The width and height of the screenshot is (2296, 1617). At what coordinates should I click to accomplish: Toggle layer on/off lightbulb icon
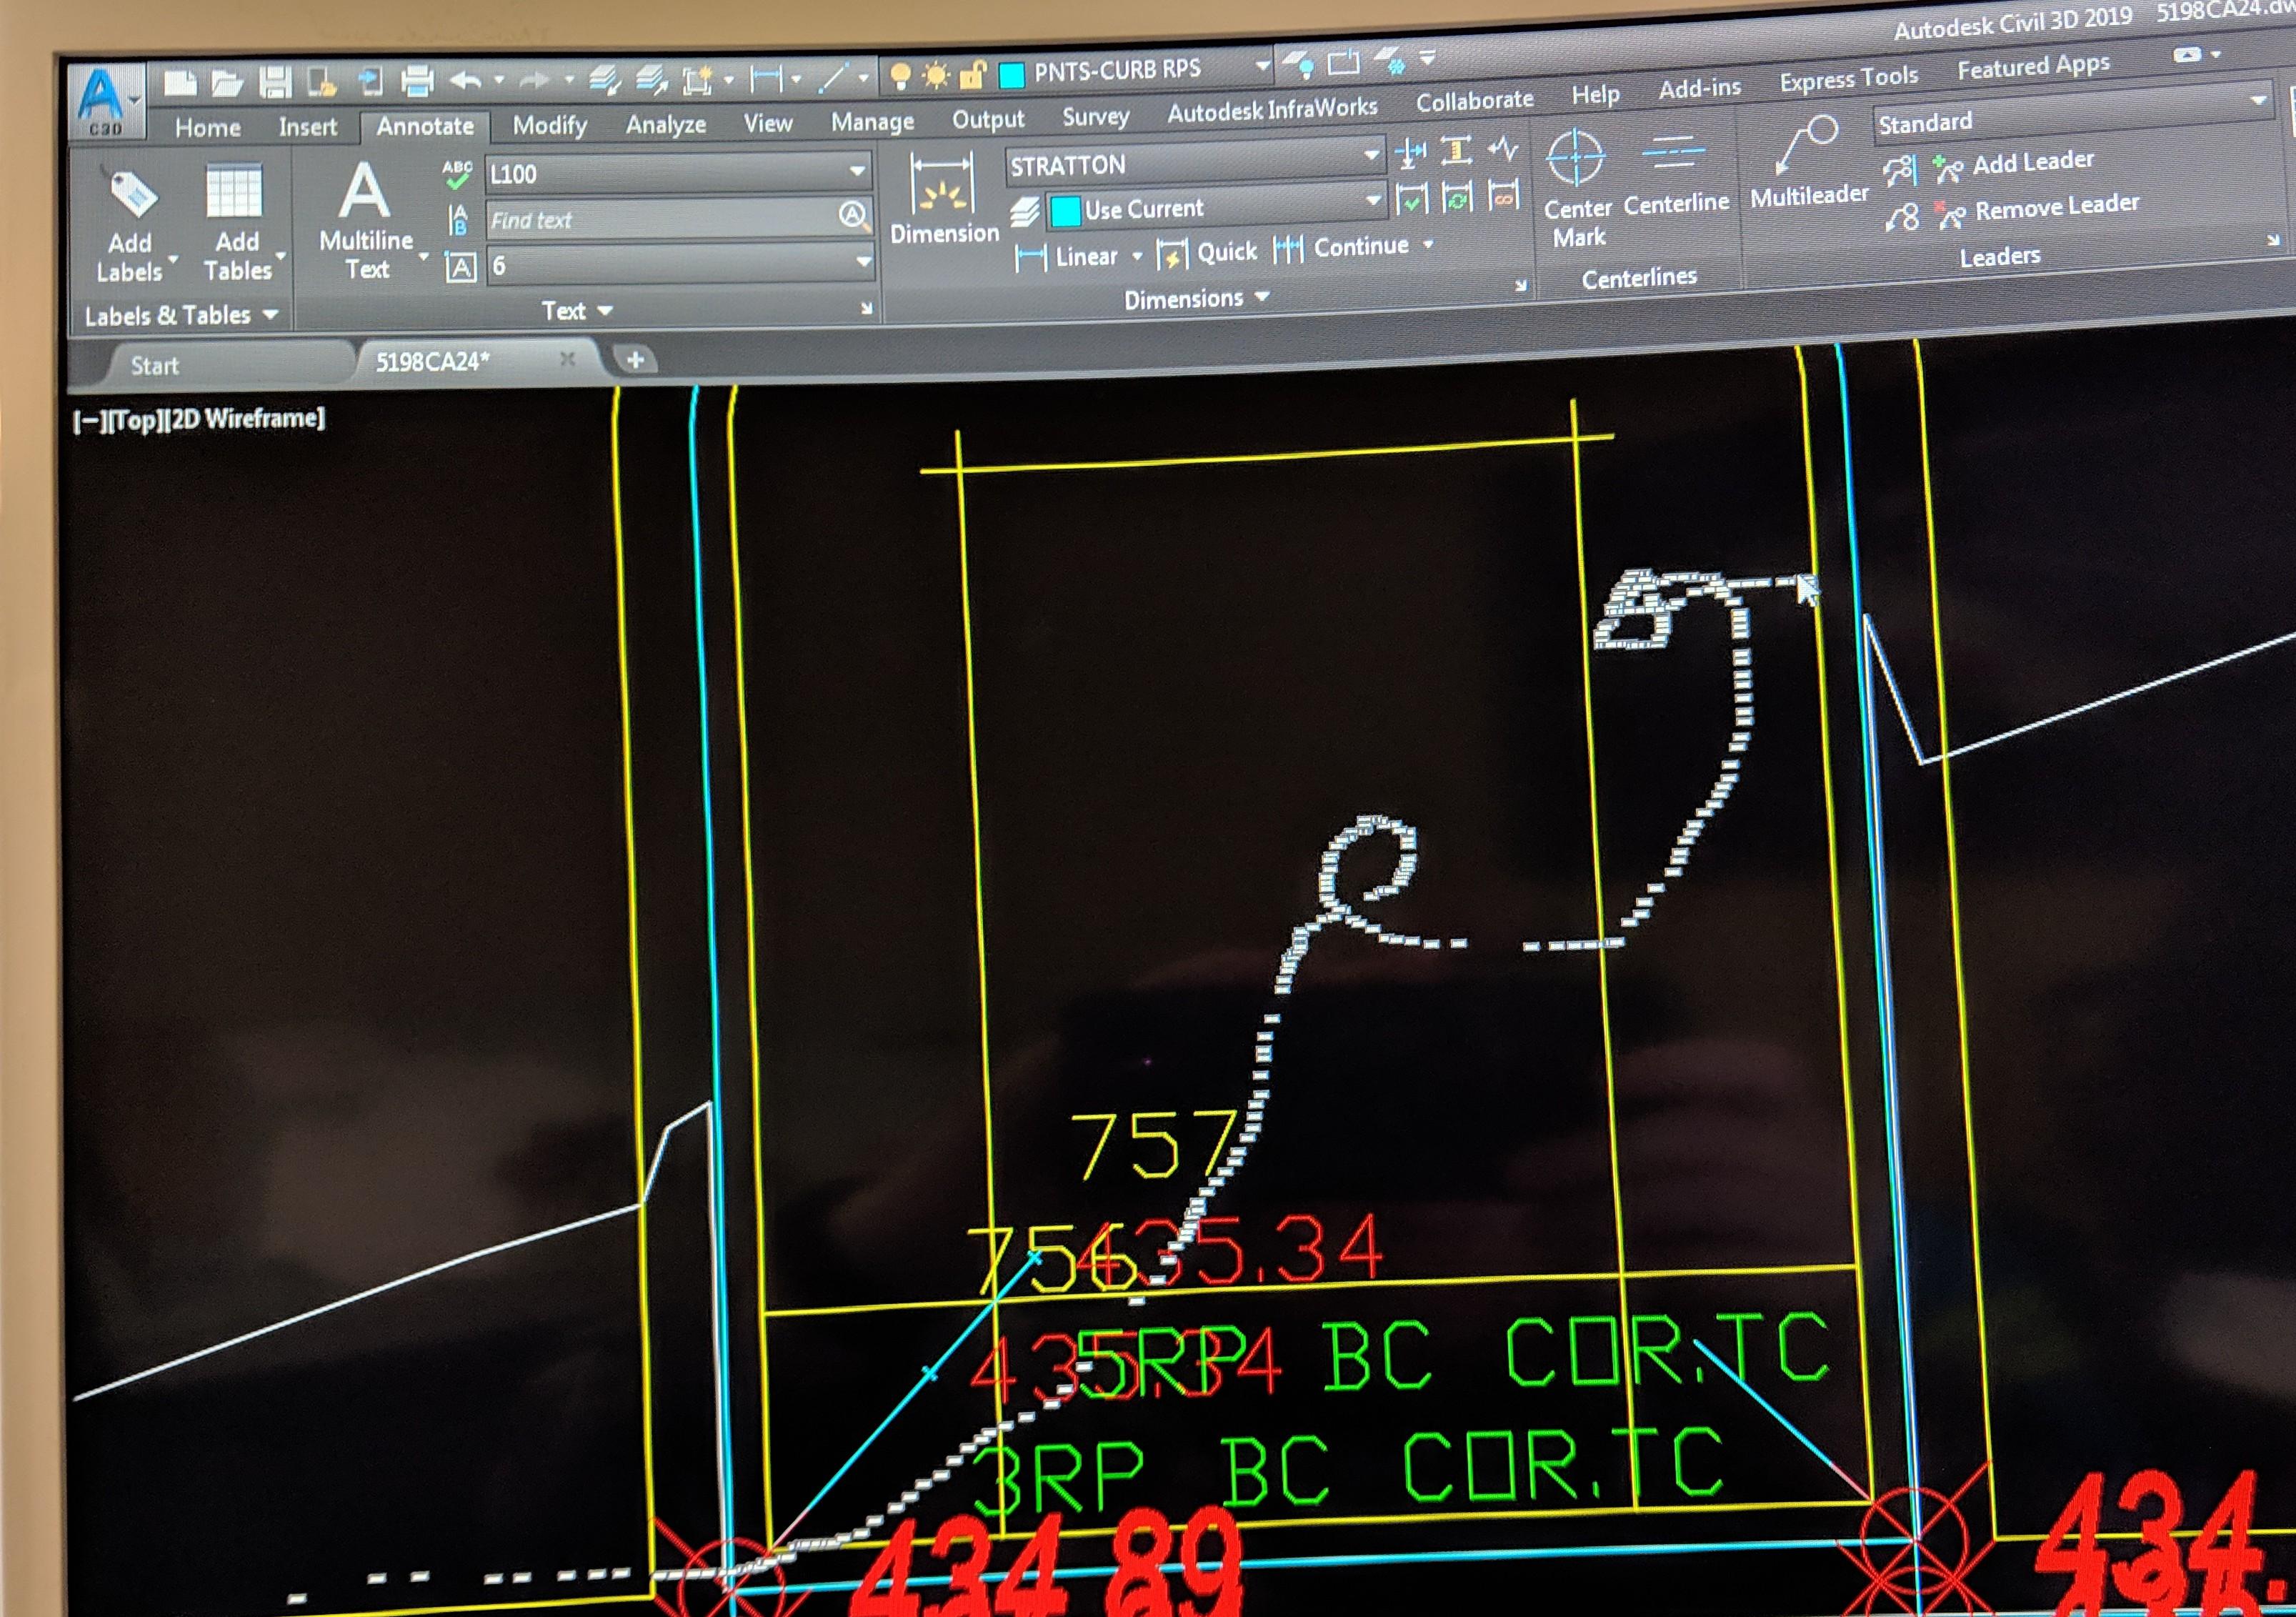tap(900, 77)
